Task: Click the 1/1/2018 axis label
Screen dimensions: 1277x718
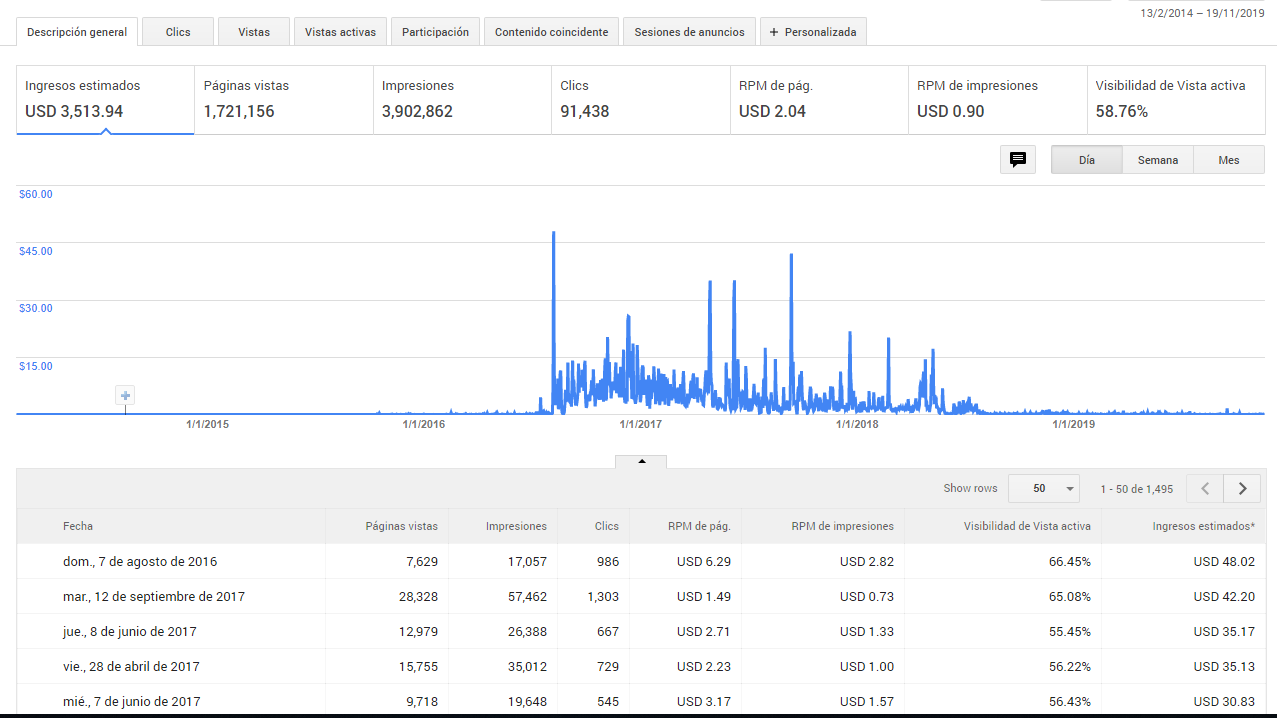Action: point(857,424)
